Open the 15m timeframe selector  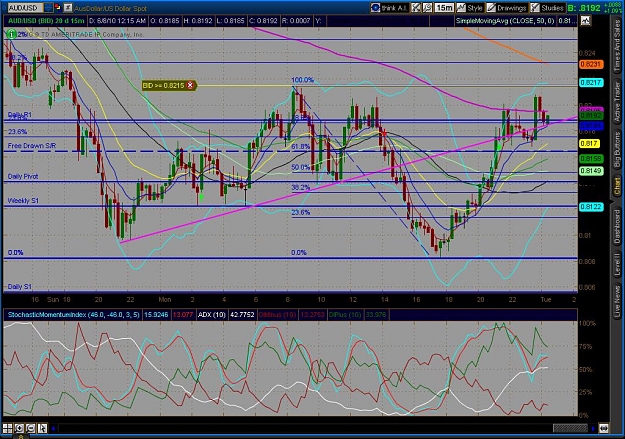pyautogui.click(x=444, y=8)
